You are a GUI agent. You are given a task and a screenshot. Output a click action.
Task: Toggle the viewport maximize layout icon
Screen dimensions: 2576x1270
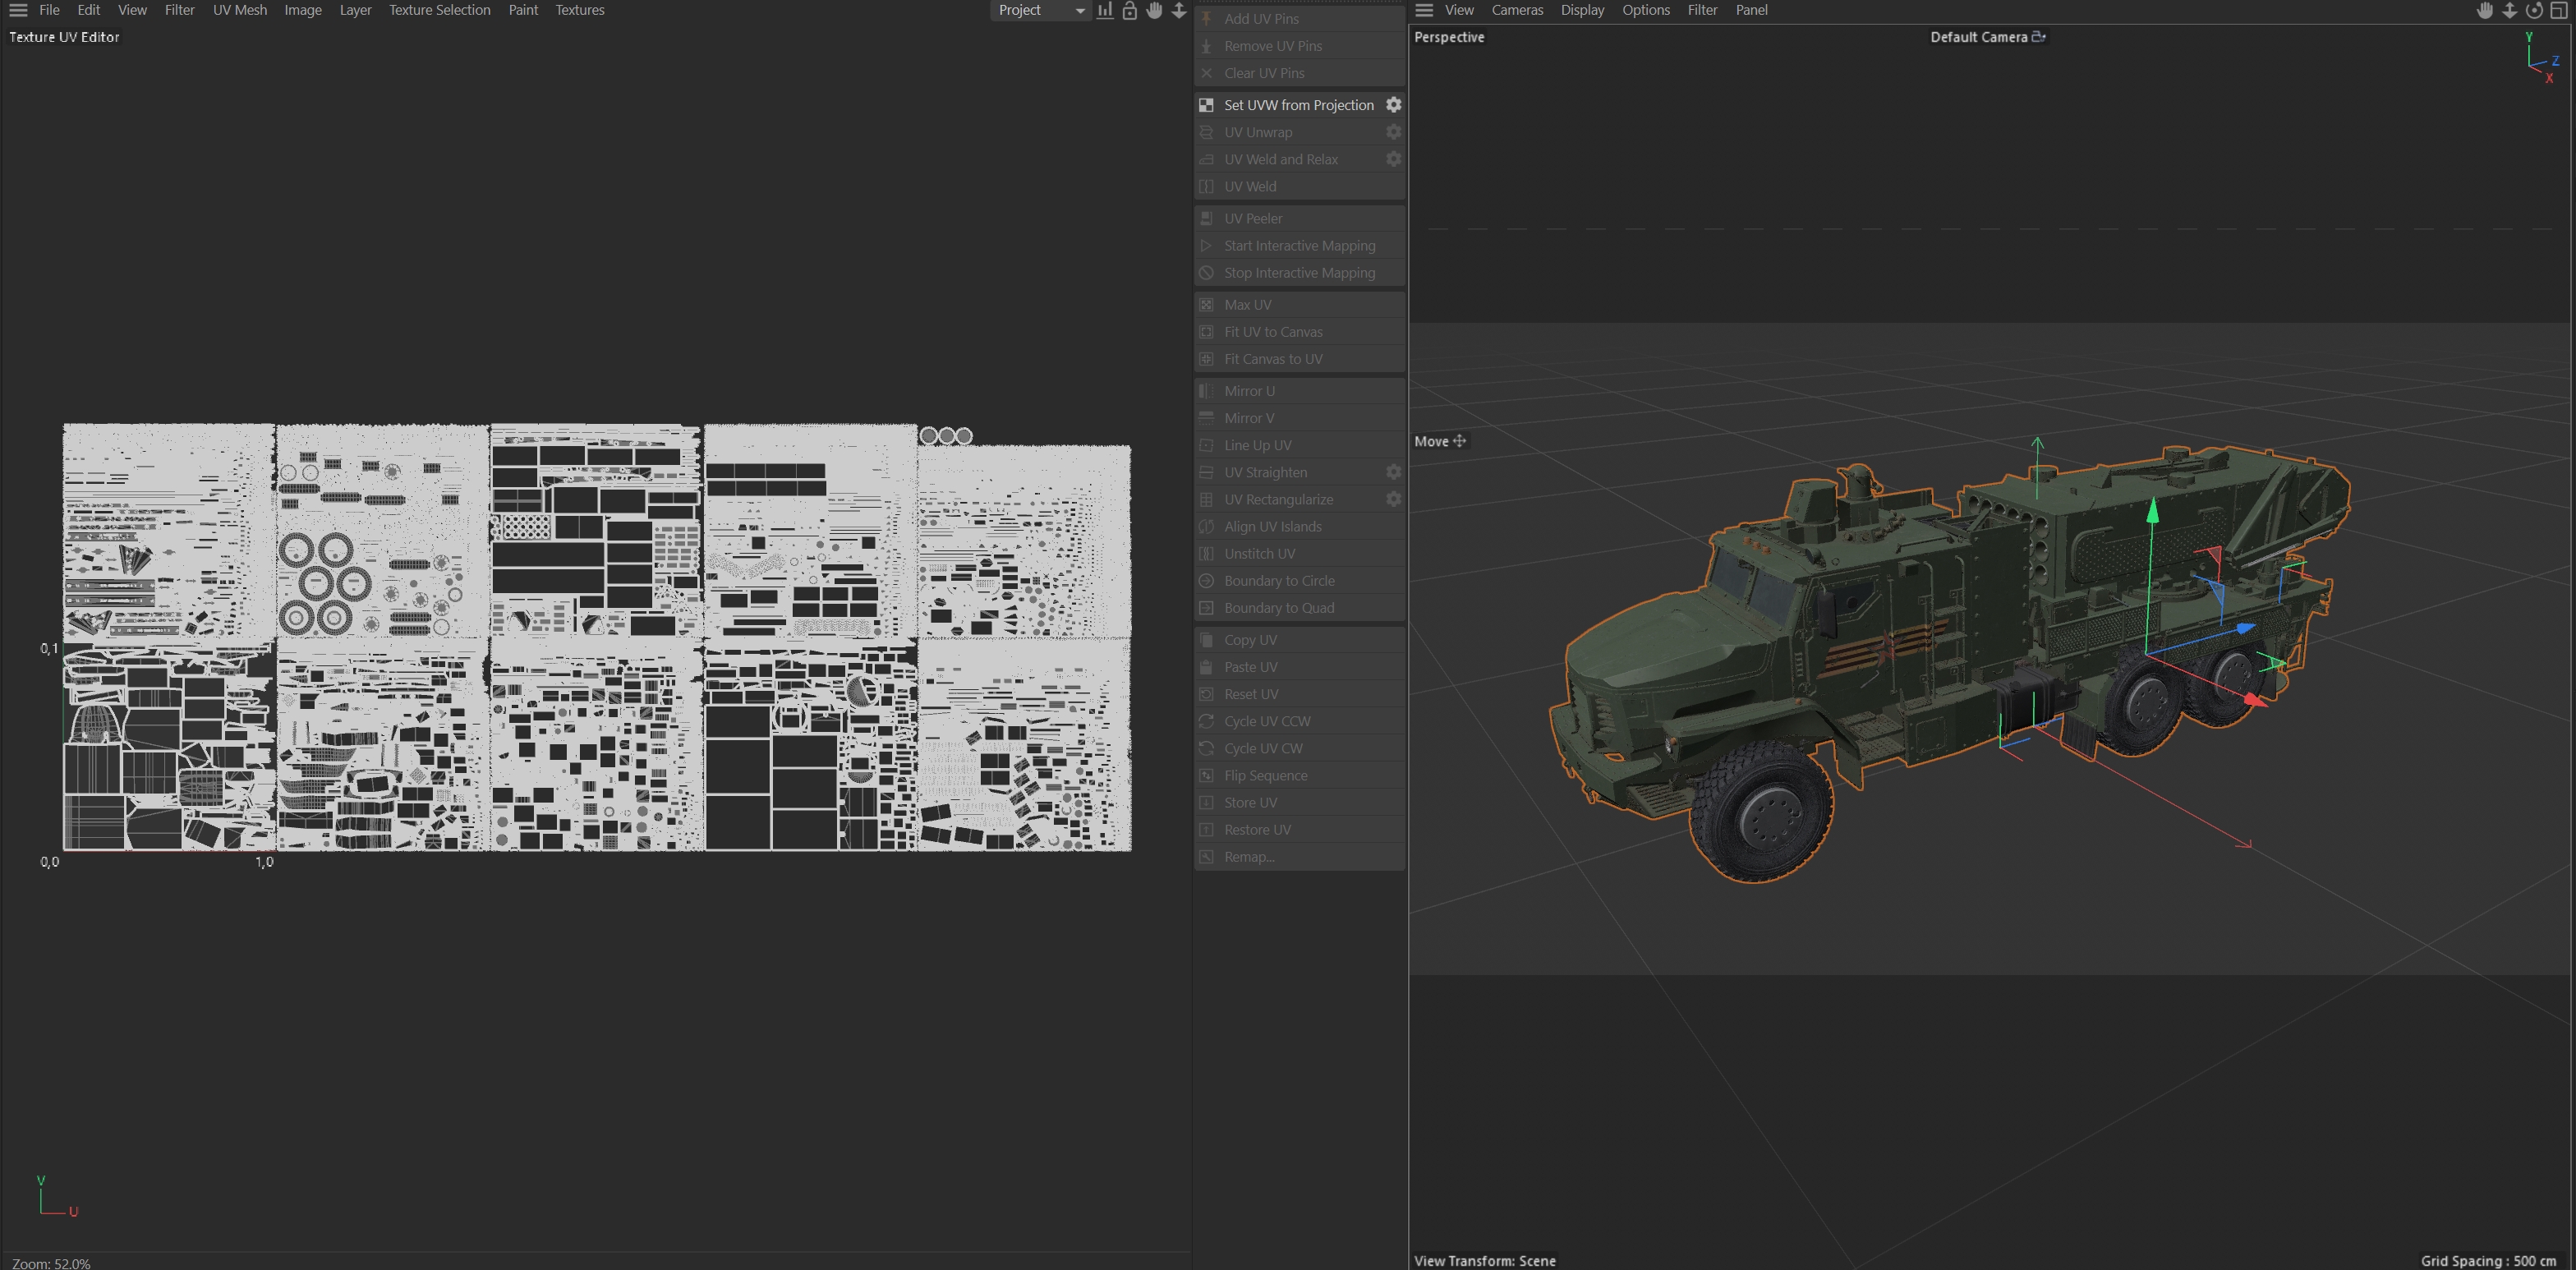pos(2559,10)
